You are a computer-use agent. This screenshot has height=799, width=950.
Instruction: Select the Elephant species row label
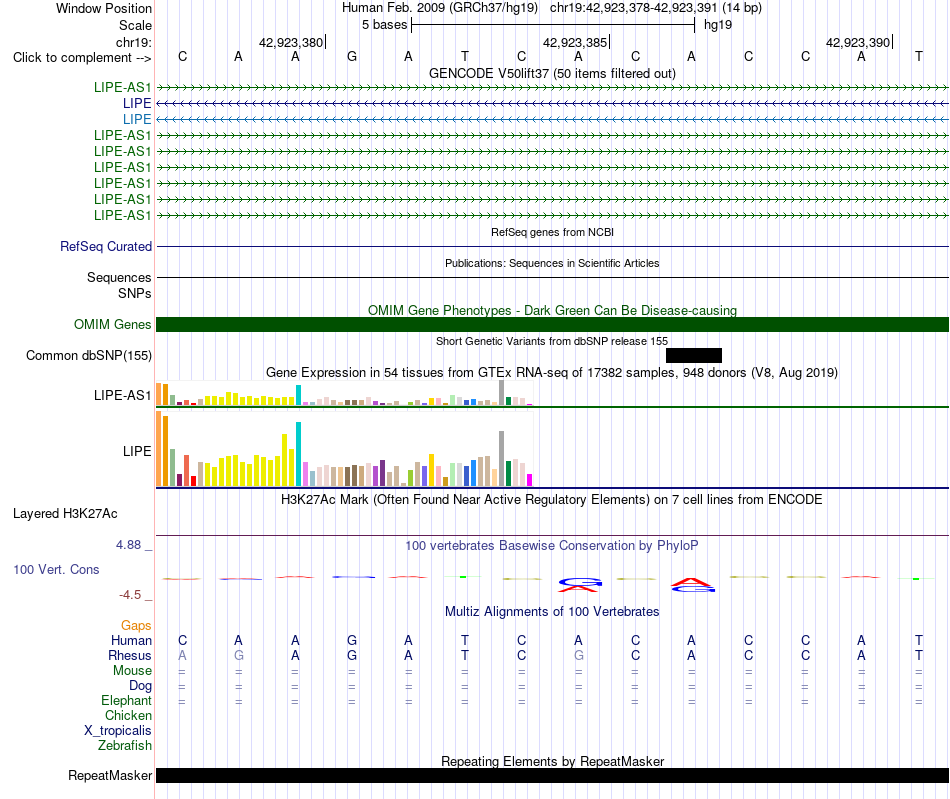127,700
